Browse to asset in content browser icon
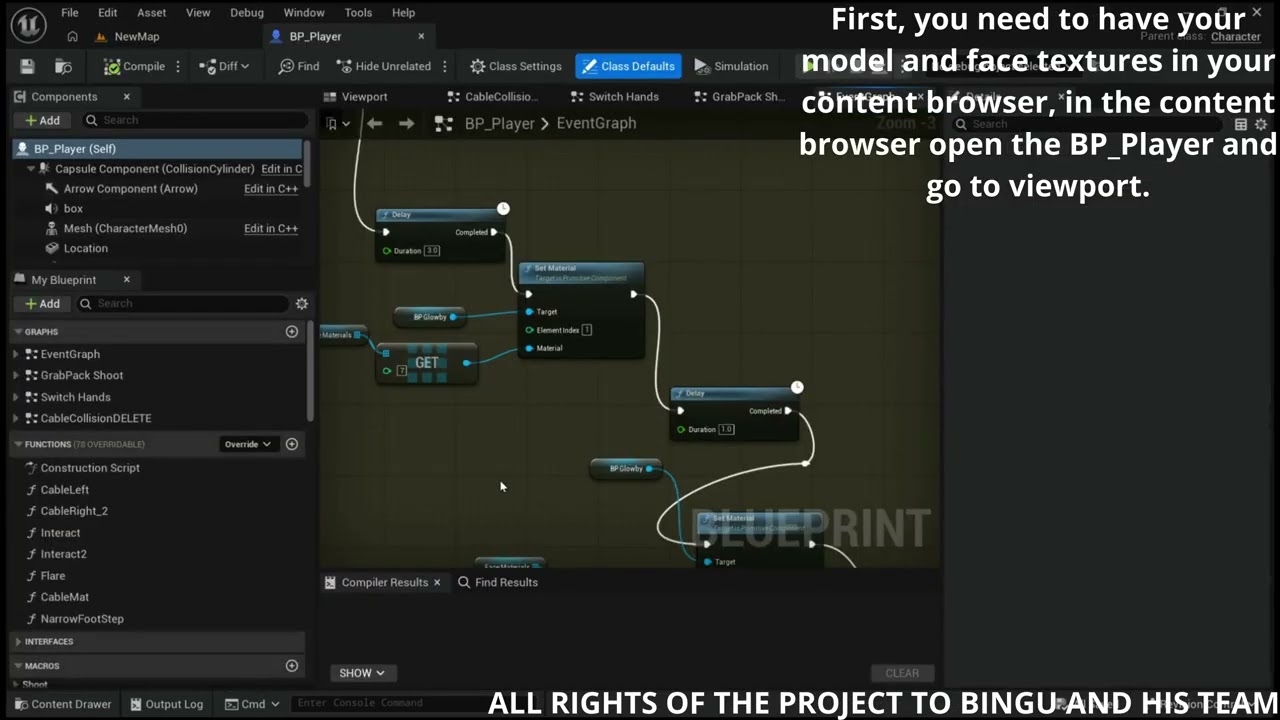Viewport: 1280px width, 720px height. (x=63, y=66)
